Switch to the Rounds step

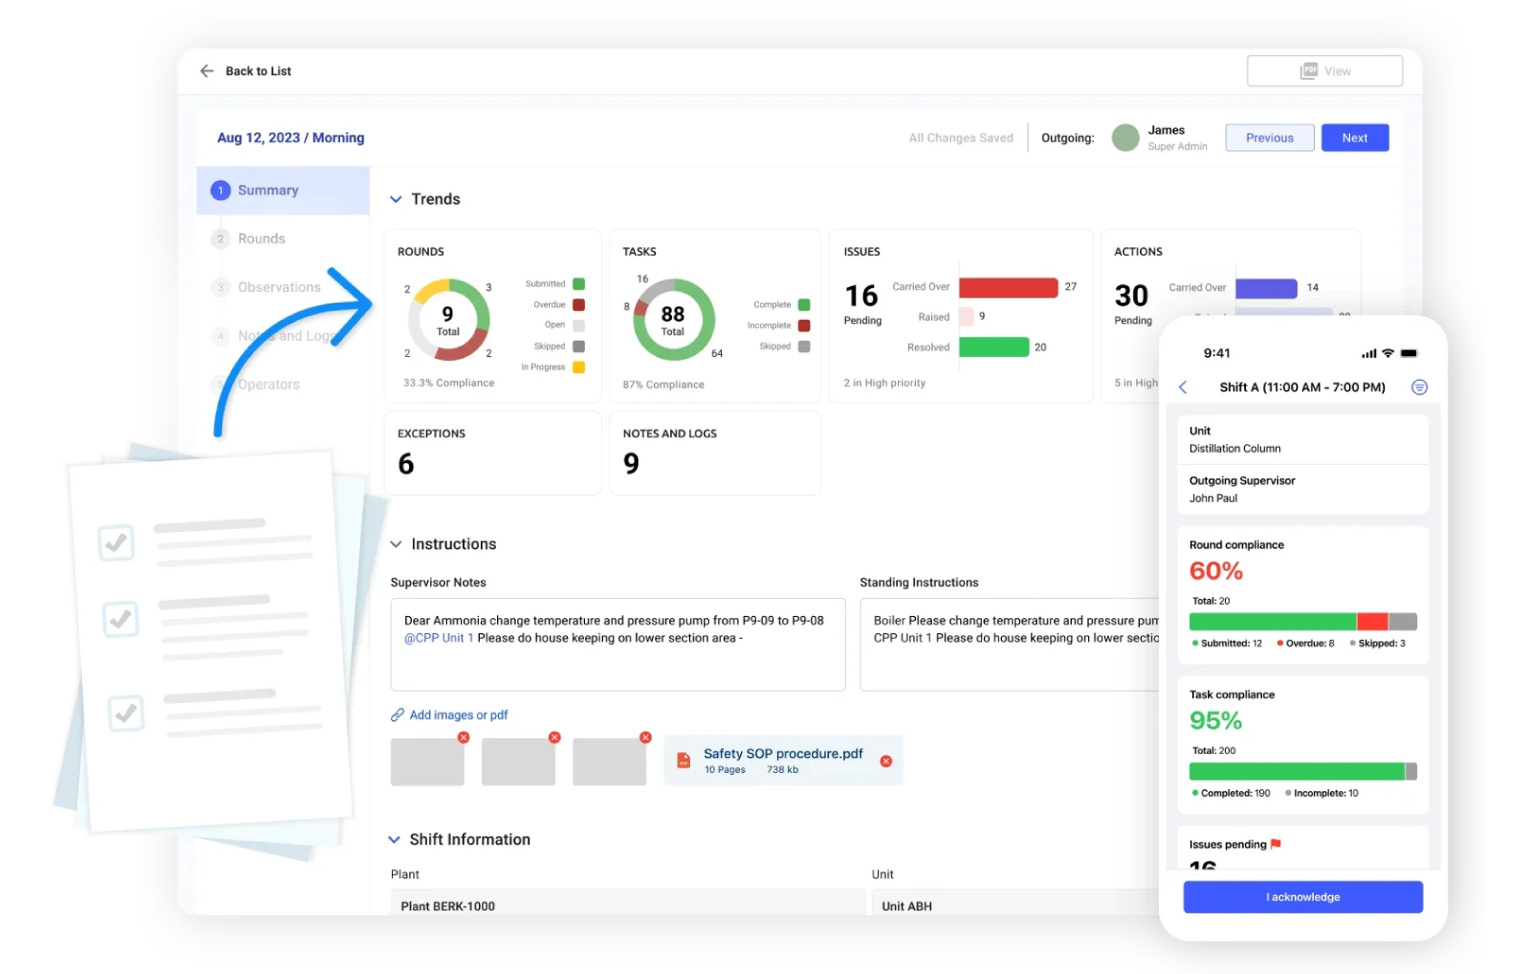point(262,238)
